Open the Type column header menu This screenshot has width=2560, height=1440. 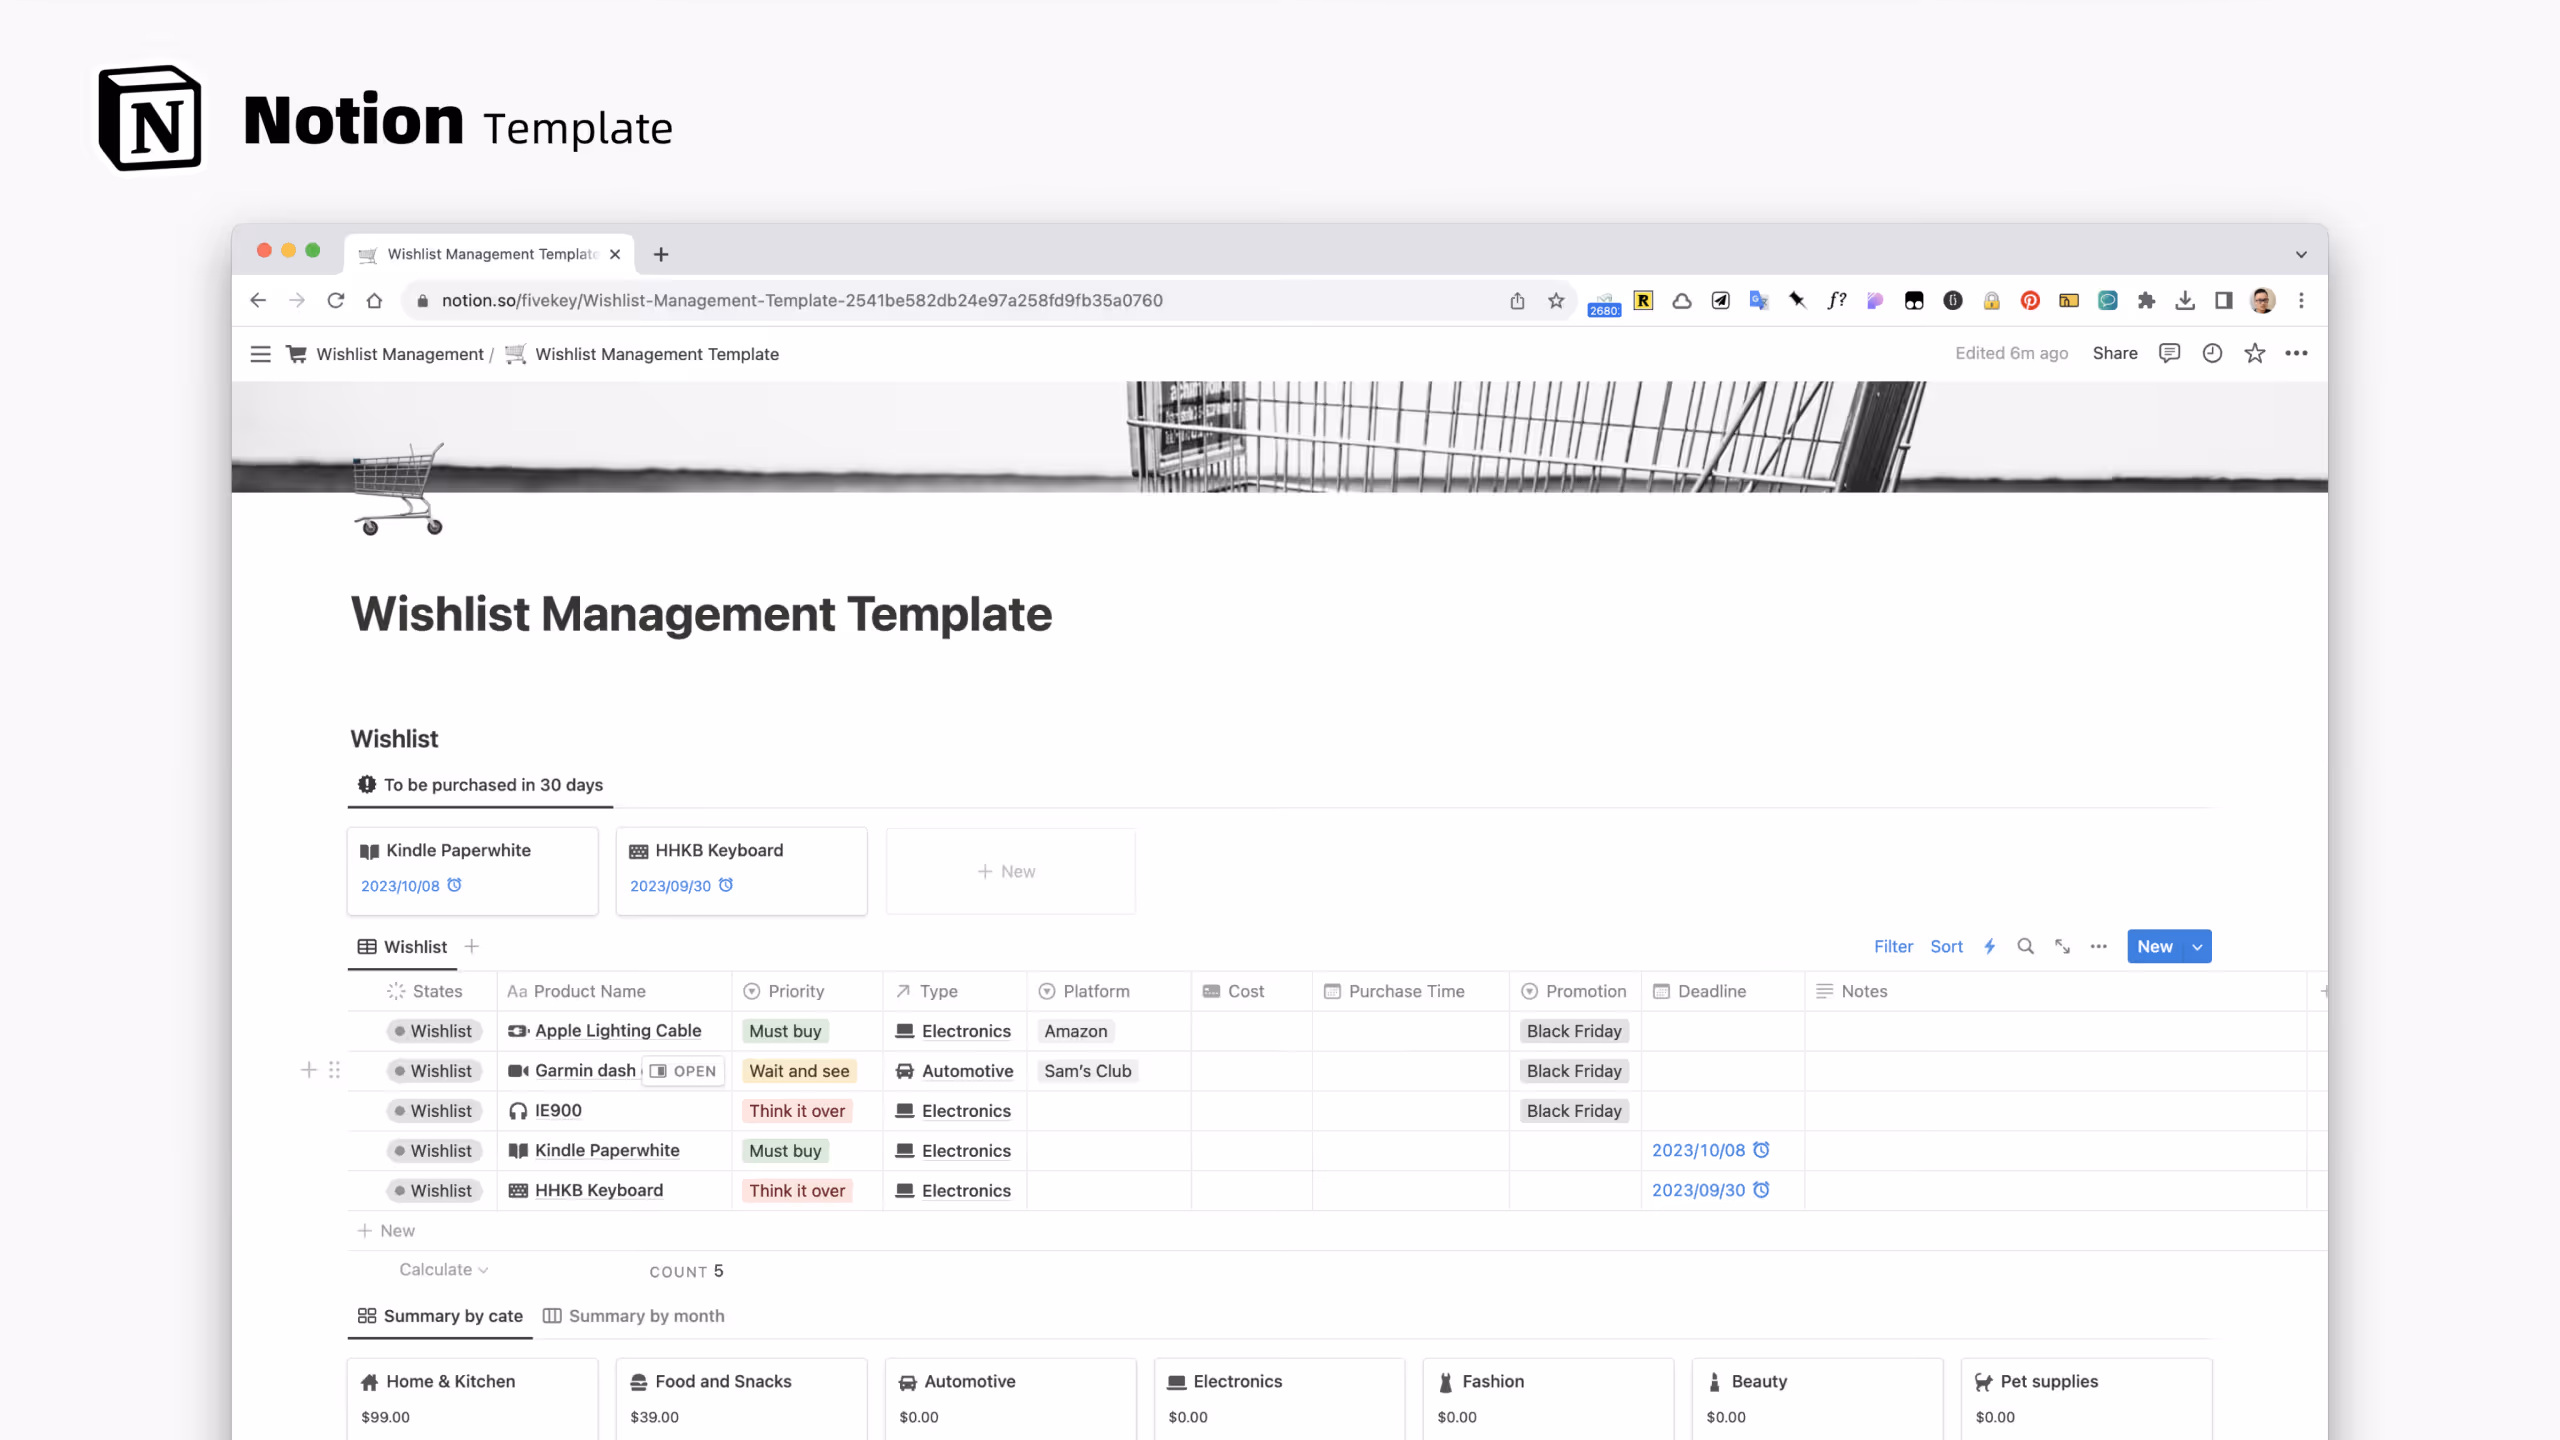tap(955, 991)
